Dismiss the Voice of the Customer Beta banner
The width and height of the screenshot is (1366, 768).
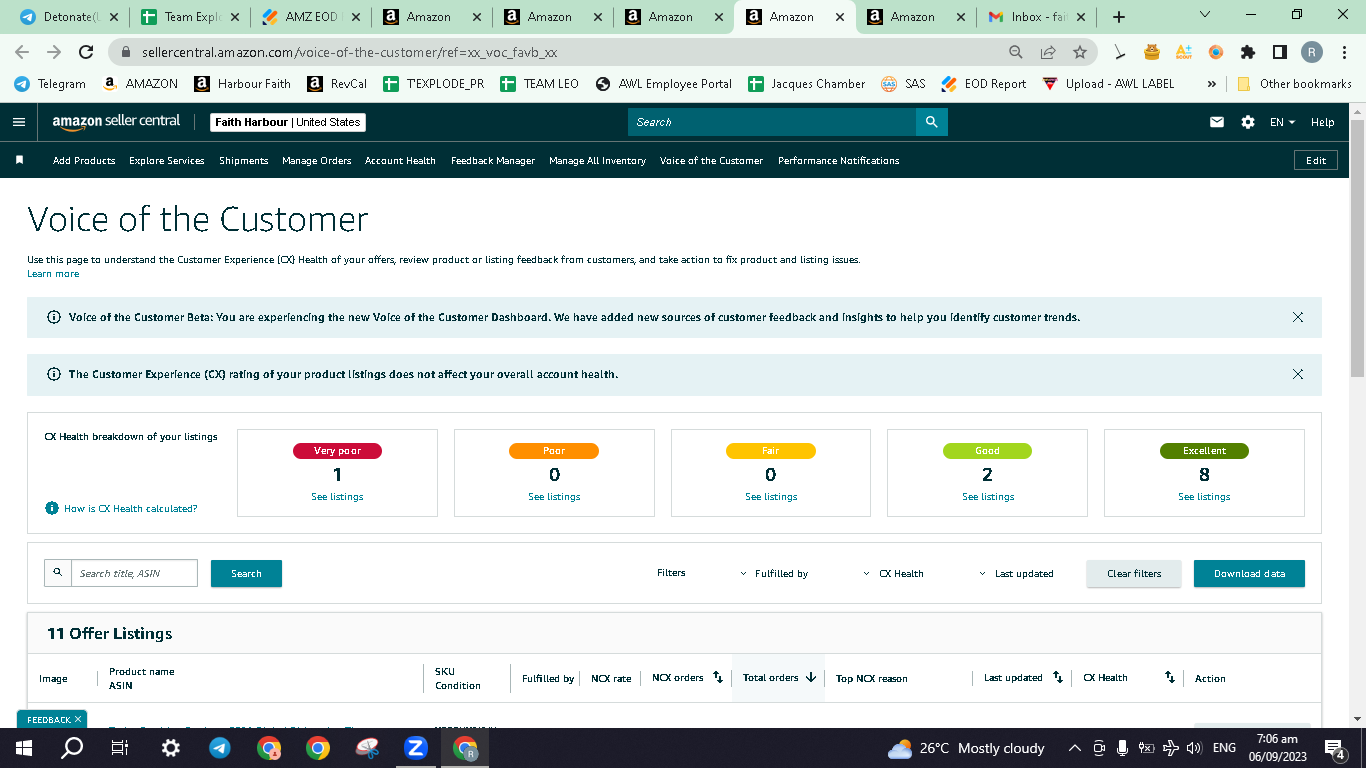[x=1298, y=317]
